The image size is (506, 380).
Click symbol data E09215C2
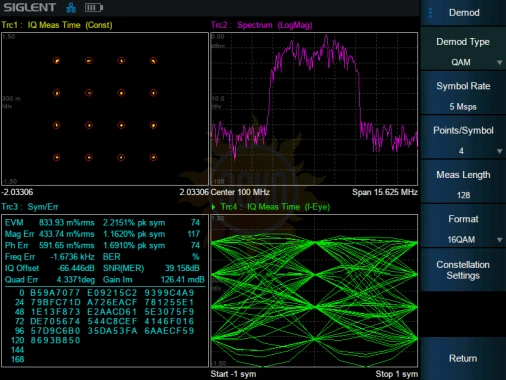[112, 293]
